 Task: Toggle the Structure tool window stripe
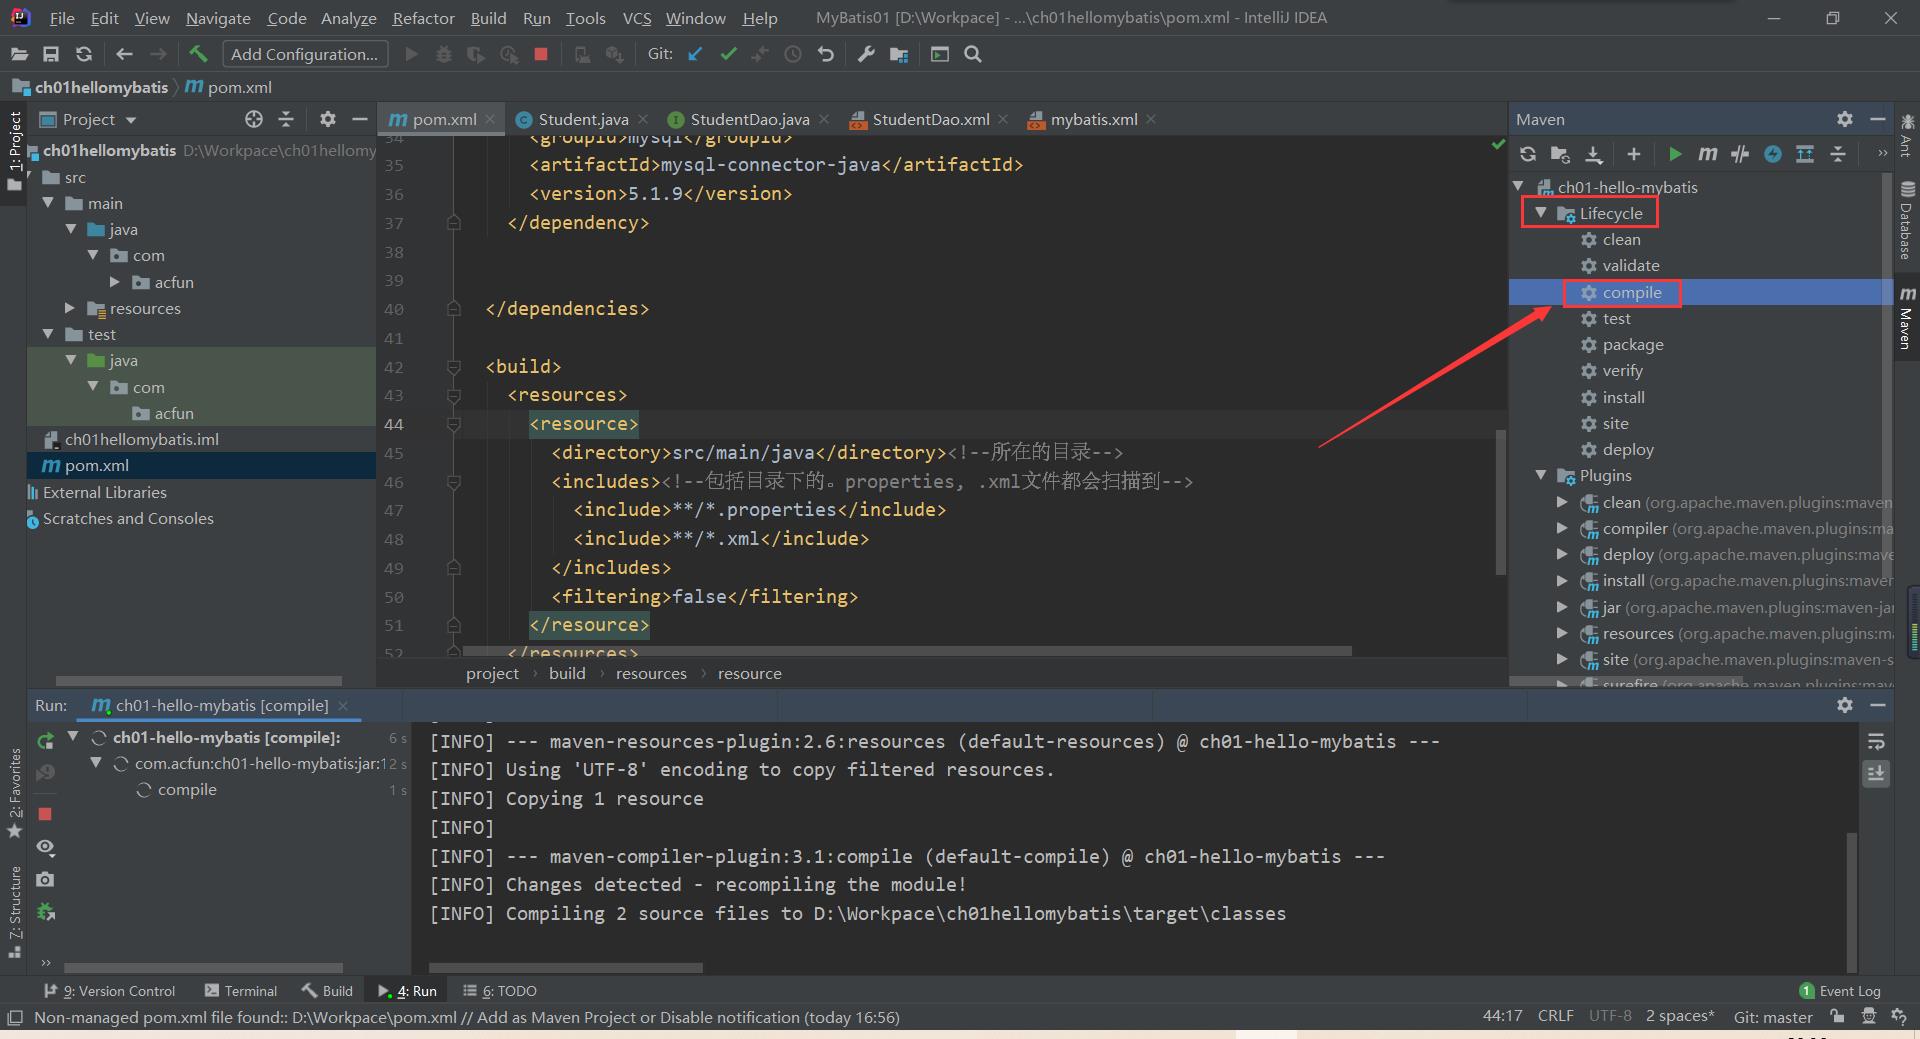[x=14, y=911]
